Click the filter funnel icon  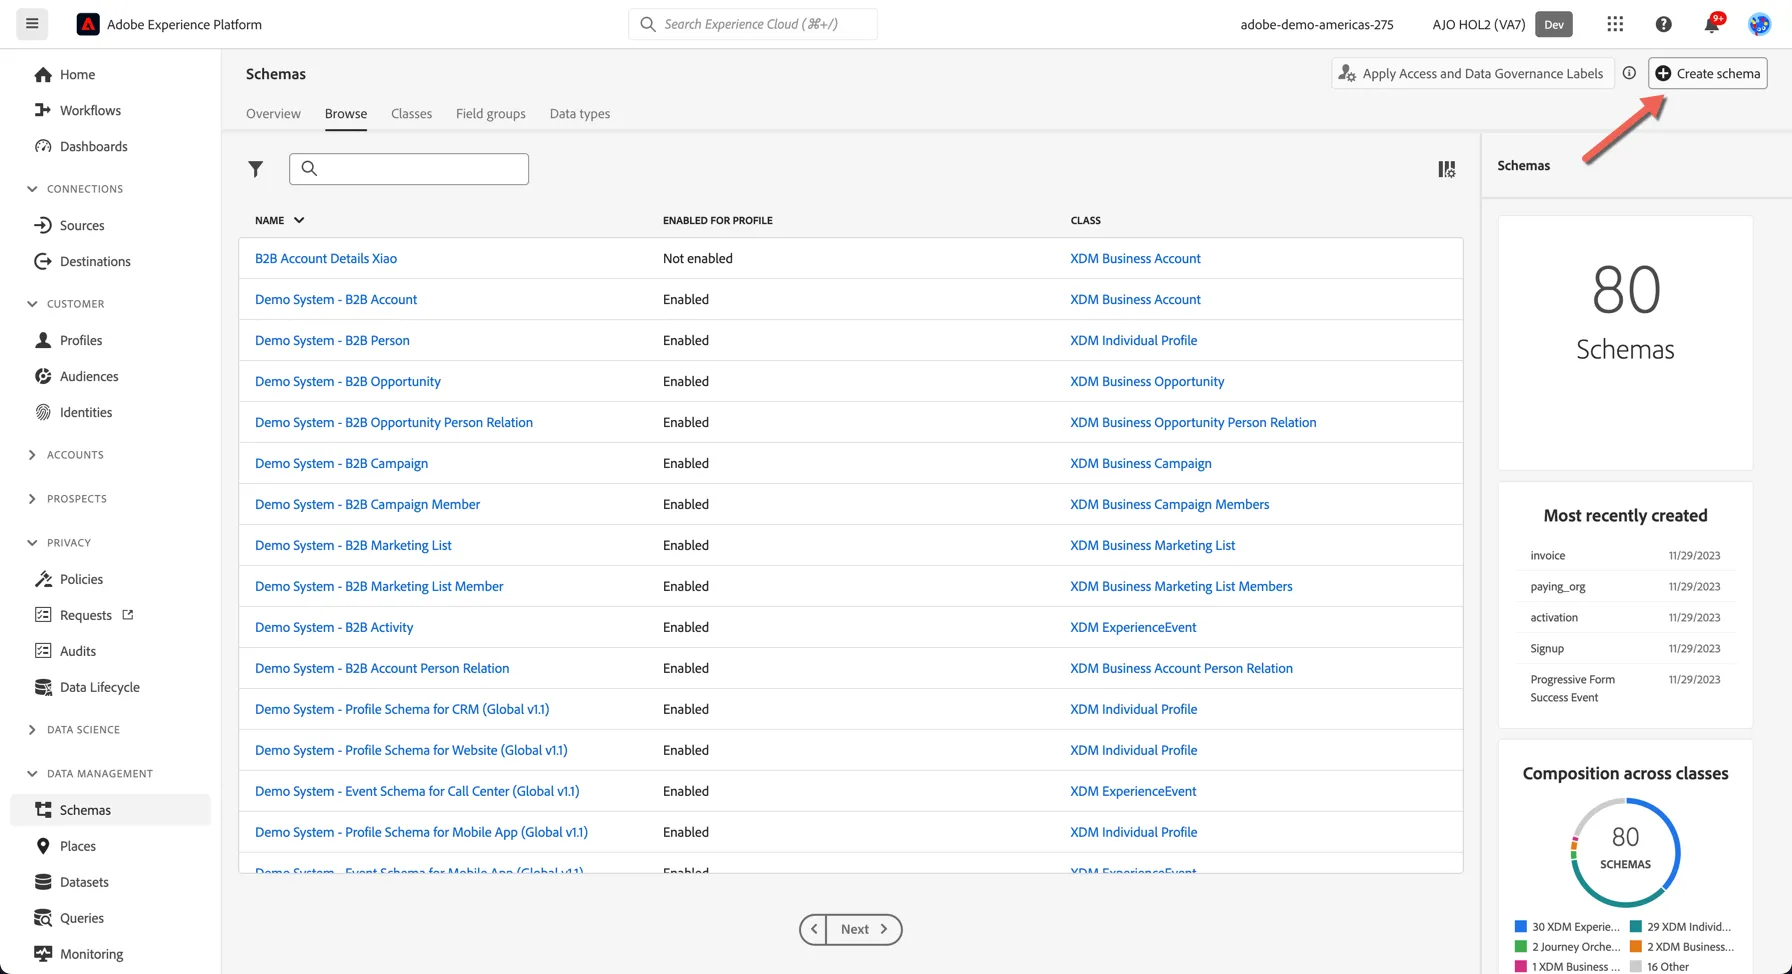click(x=256, y=169)
